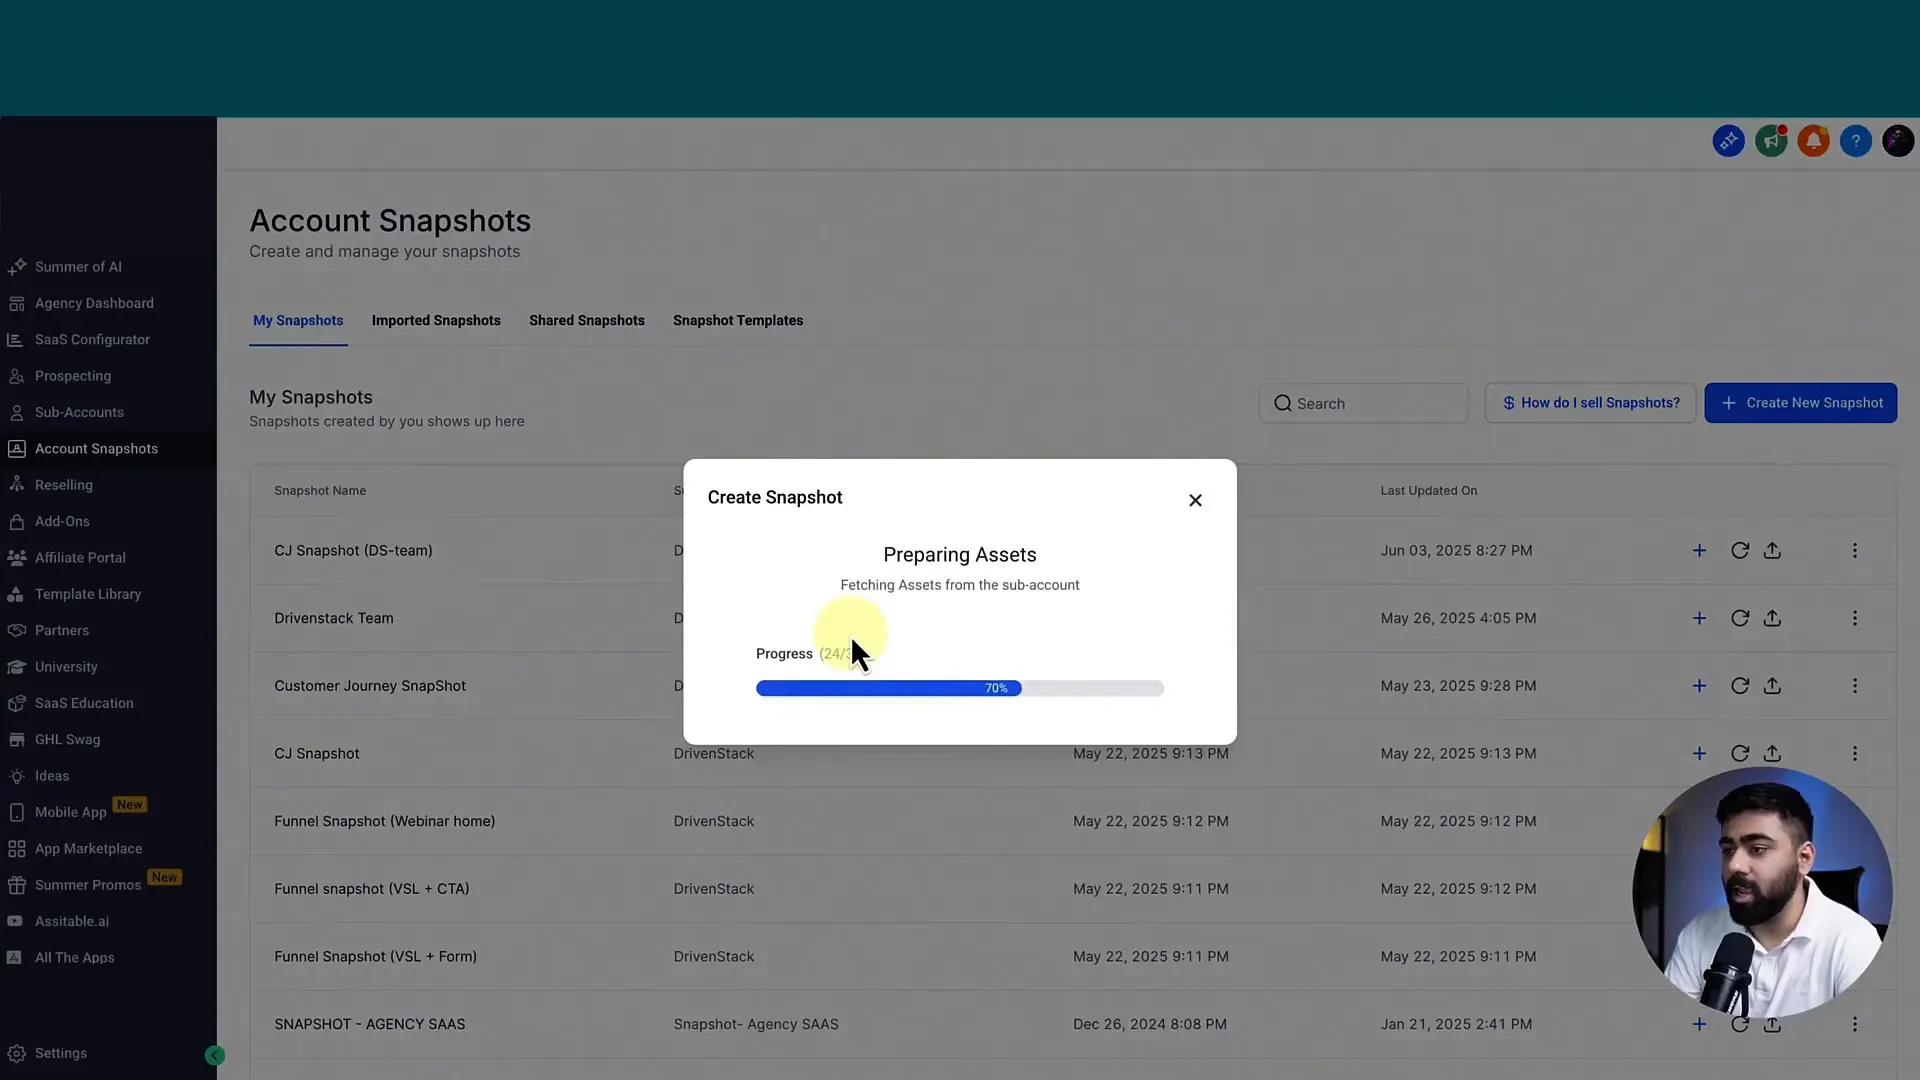1920x1080 pixels.
Task: Click plus icon for CJ Snapshot May 22 row
Action: (x=1699, y=754)
